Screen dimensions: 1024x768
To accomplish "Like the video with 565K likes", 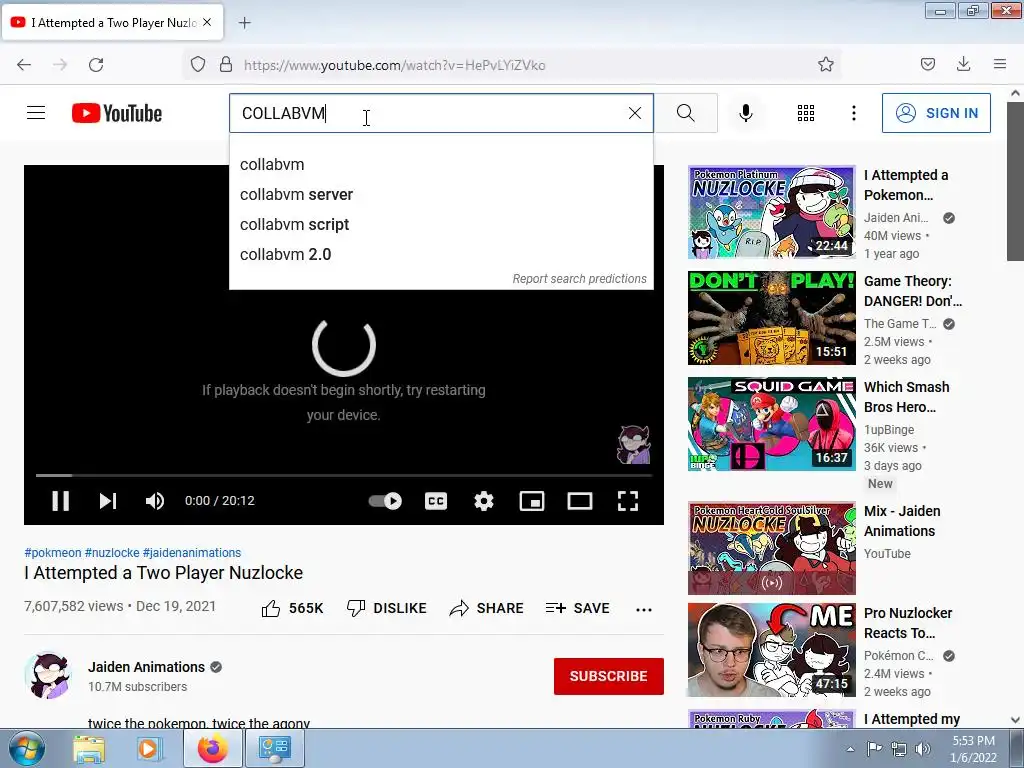I will click(292, 608).
